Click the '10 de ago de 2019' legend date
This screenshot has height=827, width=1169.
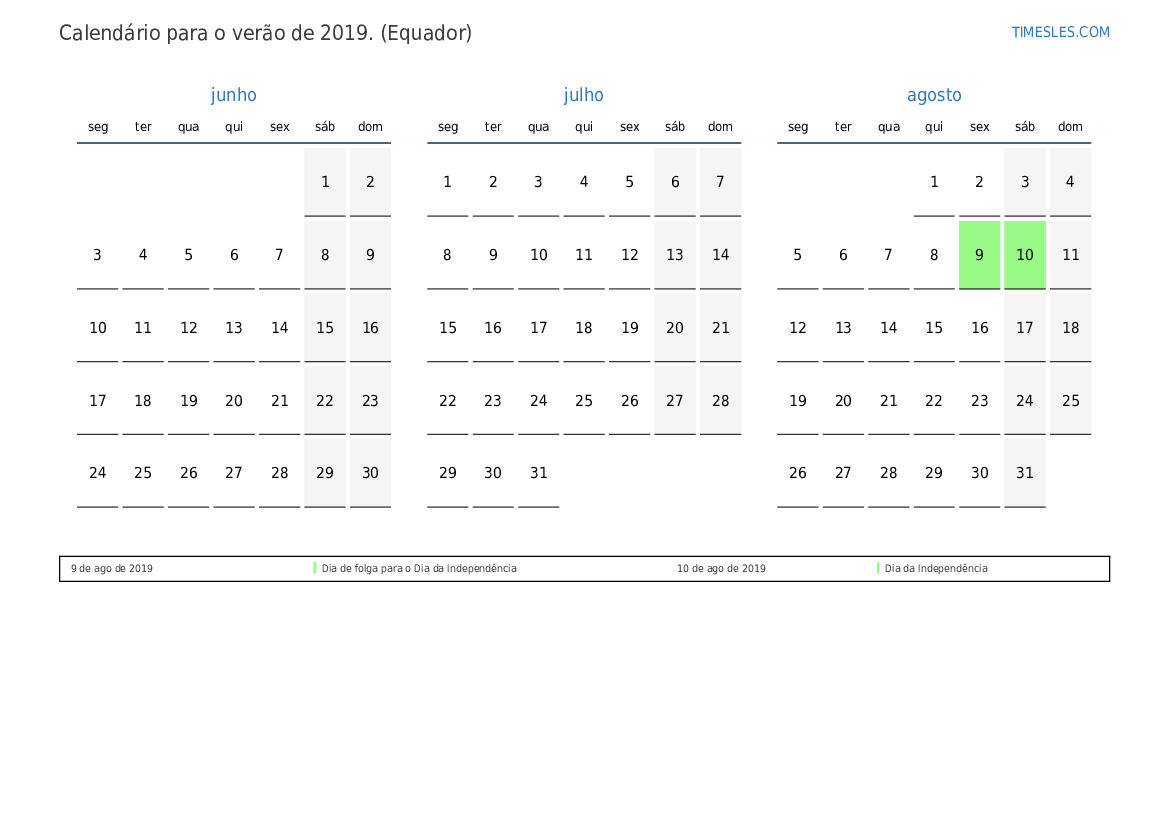coord(721,569)
